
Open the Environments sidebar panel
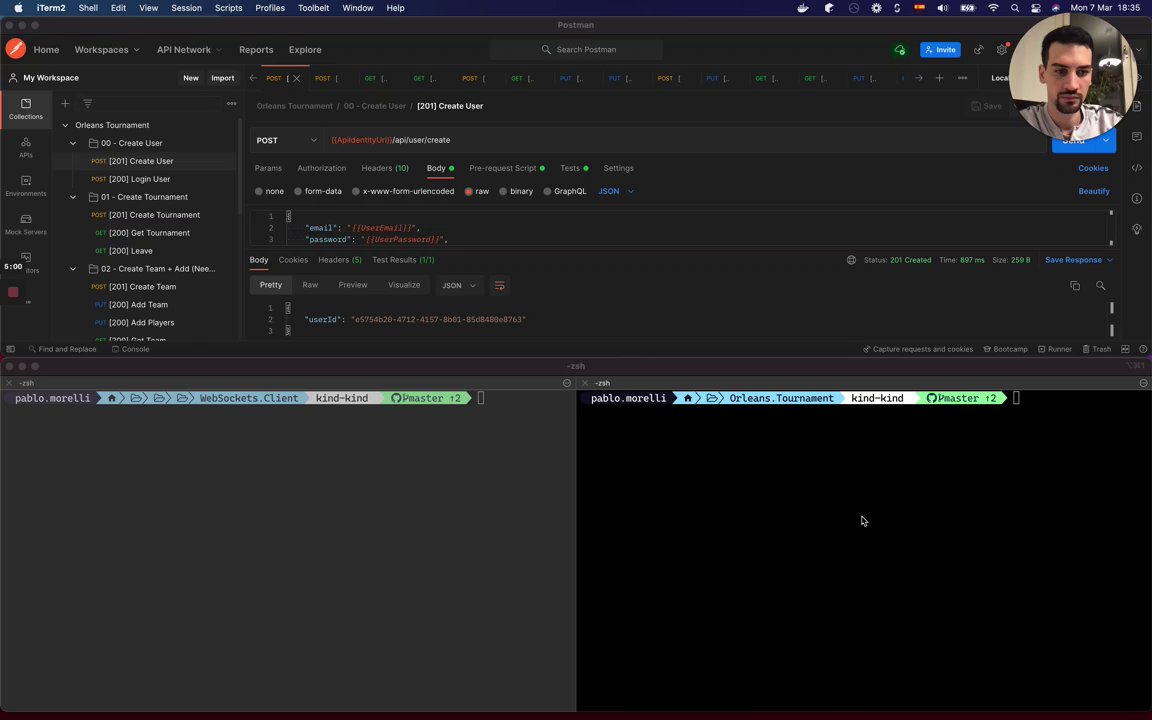tap(26, 186)
